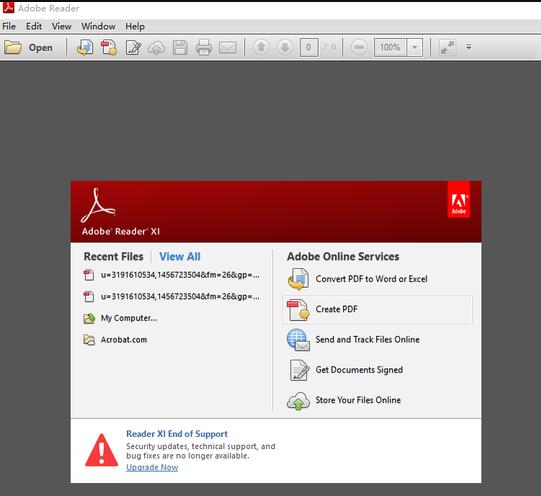Viewport: 541px width, 496px height.
Task: Click the 100% zoom value field
Action: 390,47
